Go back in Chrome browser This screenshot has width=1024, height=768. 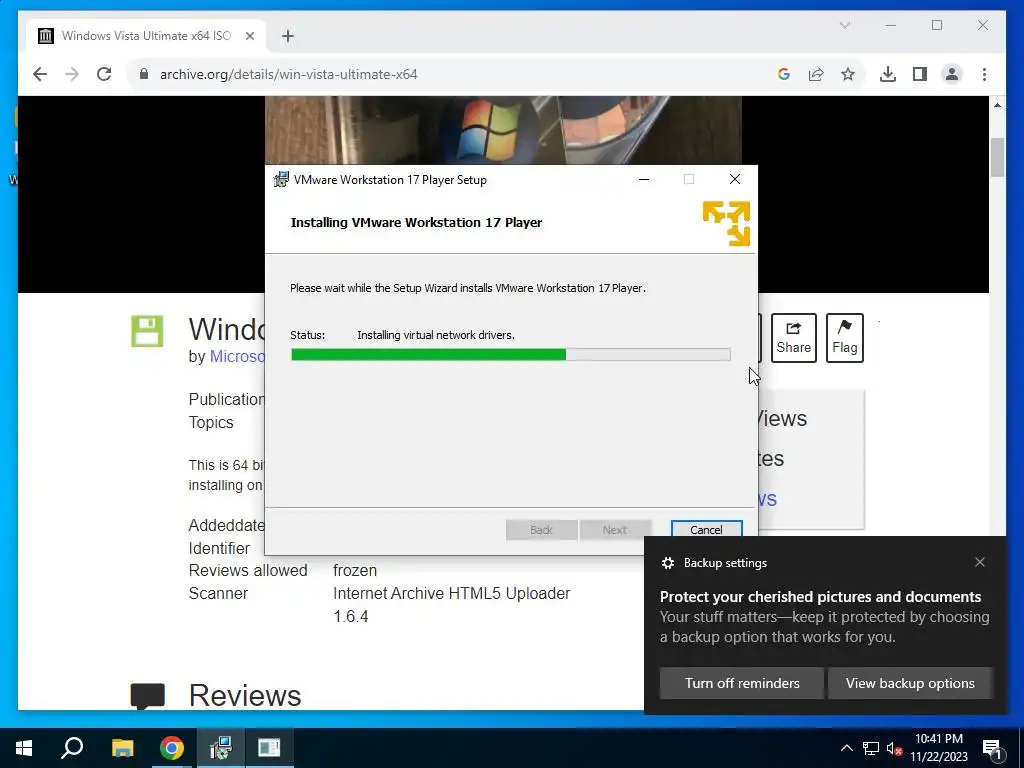point(40,74)
